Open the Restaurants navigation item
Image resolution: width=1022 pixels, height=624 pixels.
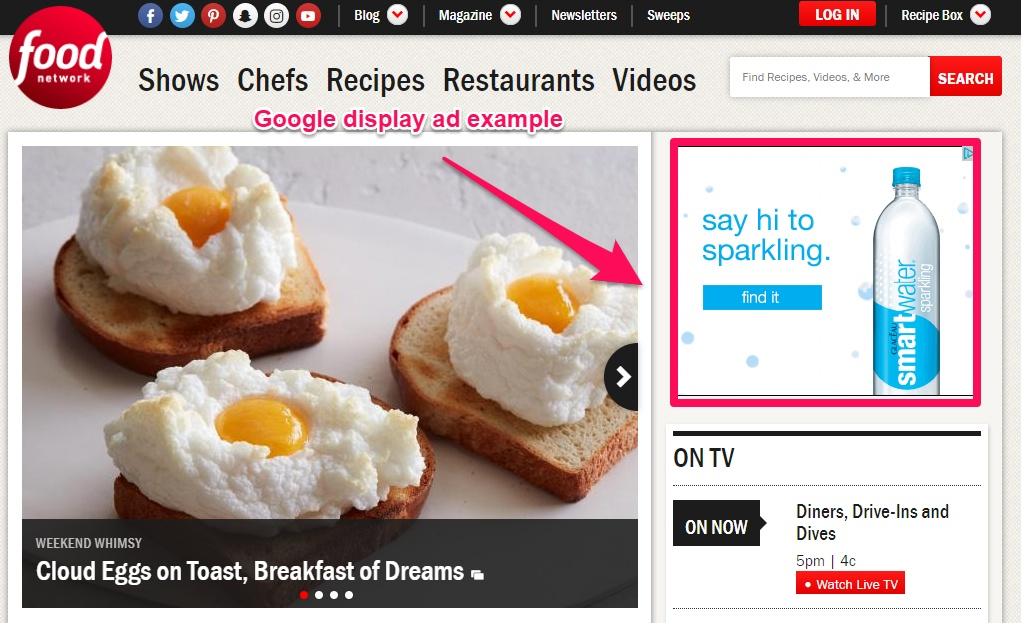(519, 80)
